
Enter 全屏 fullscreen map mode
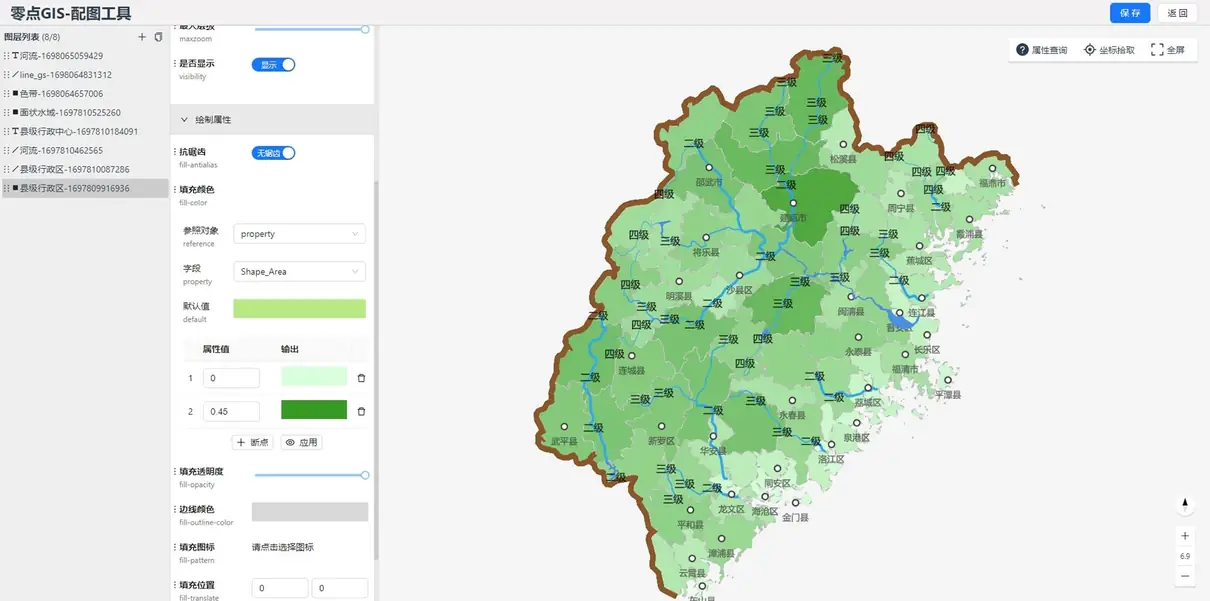[x=1167, y=50]
